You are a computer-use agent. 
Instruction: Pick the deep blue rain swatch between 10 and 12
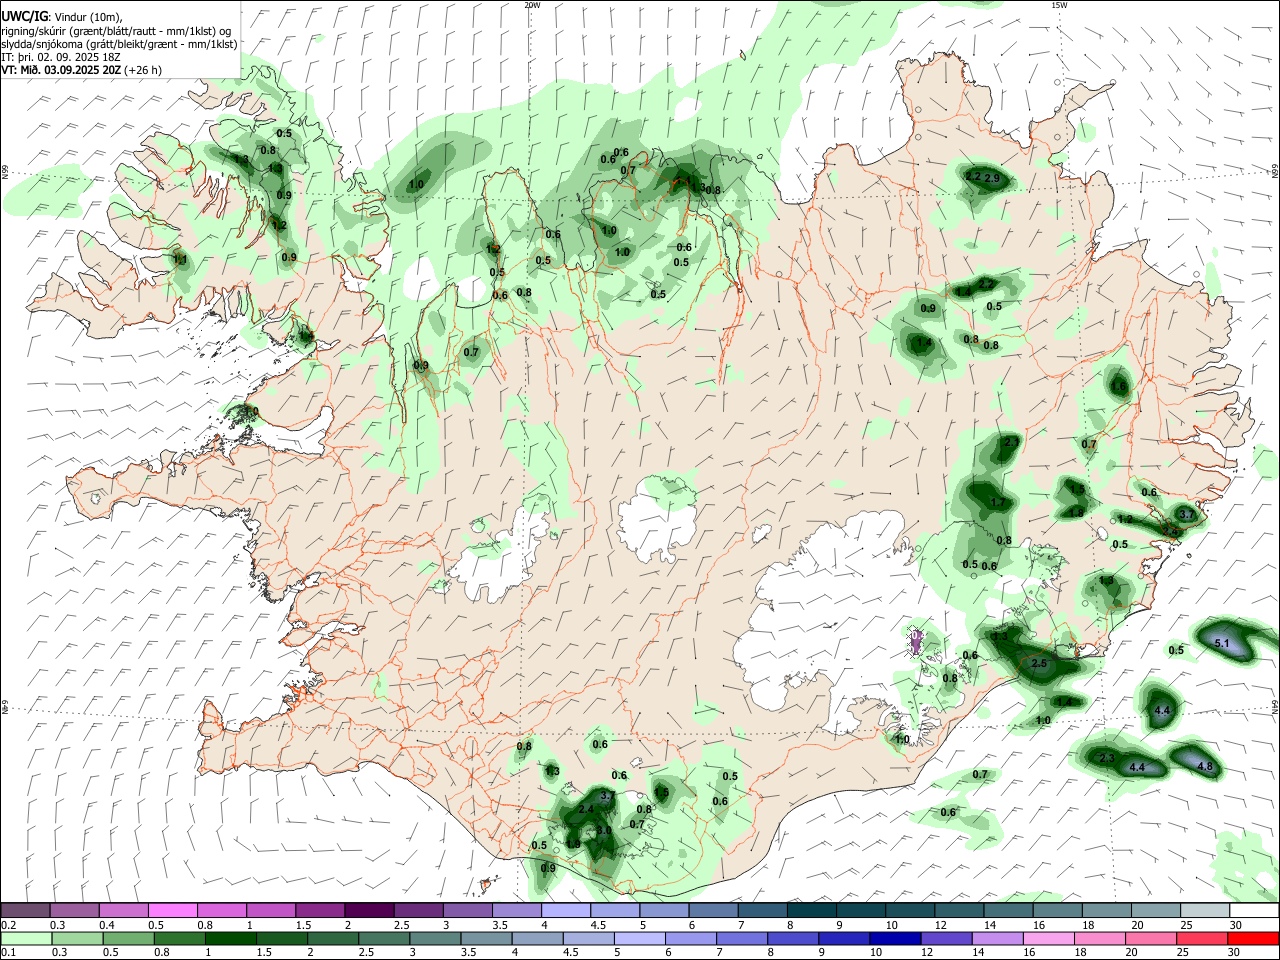pyautogui.click(x=895, y=939)
